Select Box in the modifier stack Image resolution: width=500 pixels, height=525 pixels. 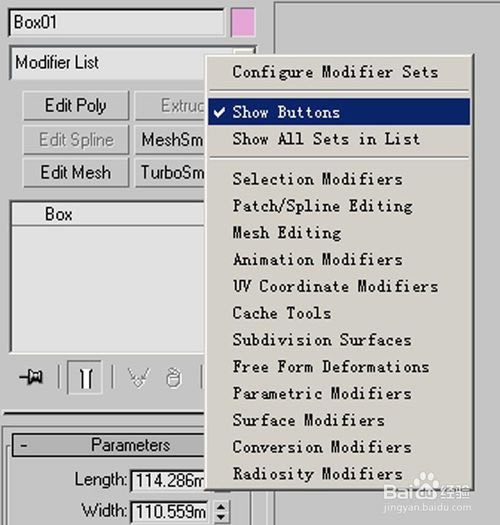108,214
